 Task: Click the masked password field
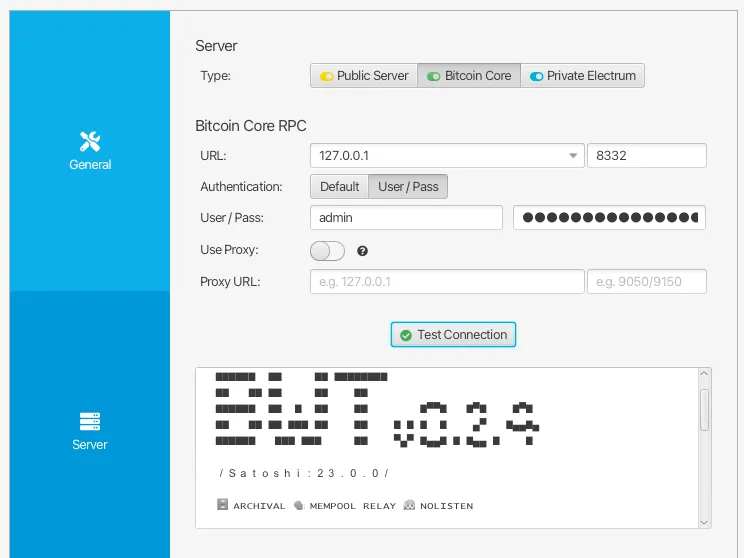(609, 218)
